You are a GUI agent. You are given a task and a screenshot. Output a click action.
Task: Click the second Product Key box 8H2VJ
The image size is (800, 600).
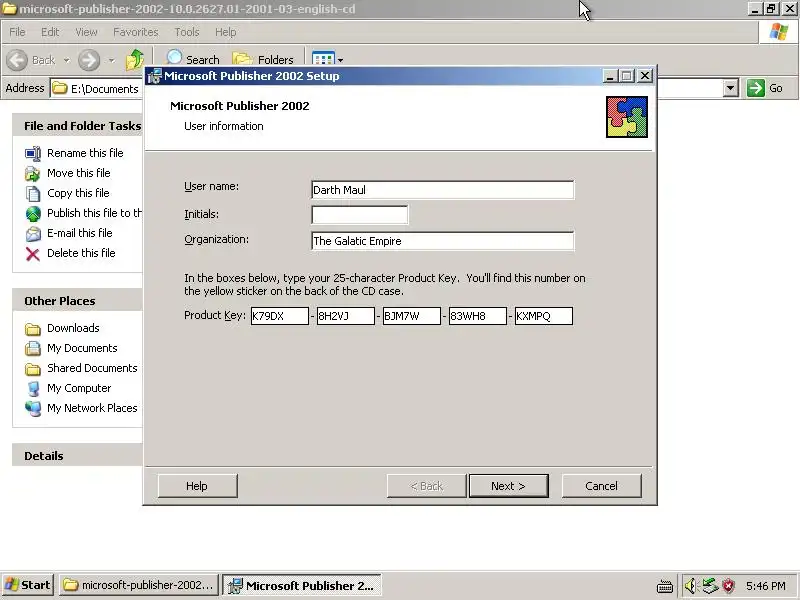(345, 316)
